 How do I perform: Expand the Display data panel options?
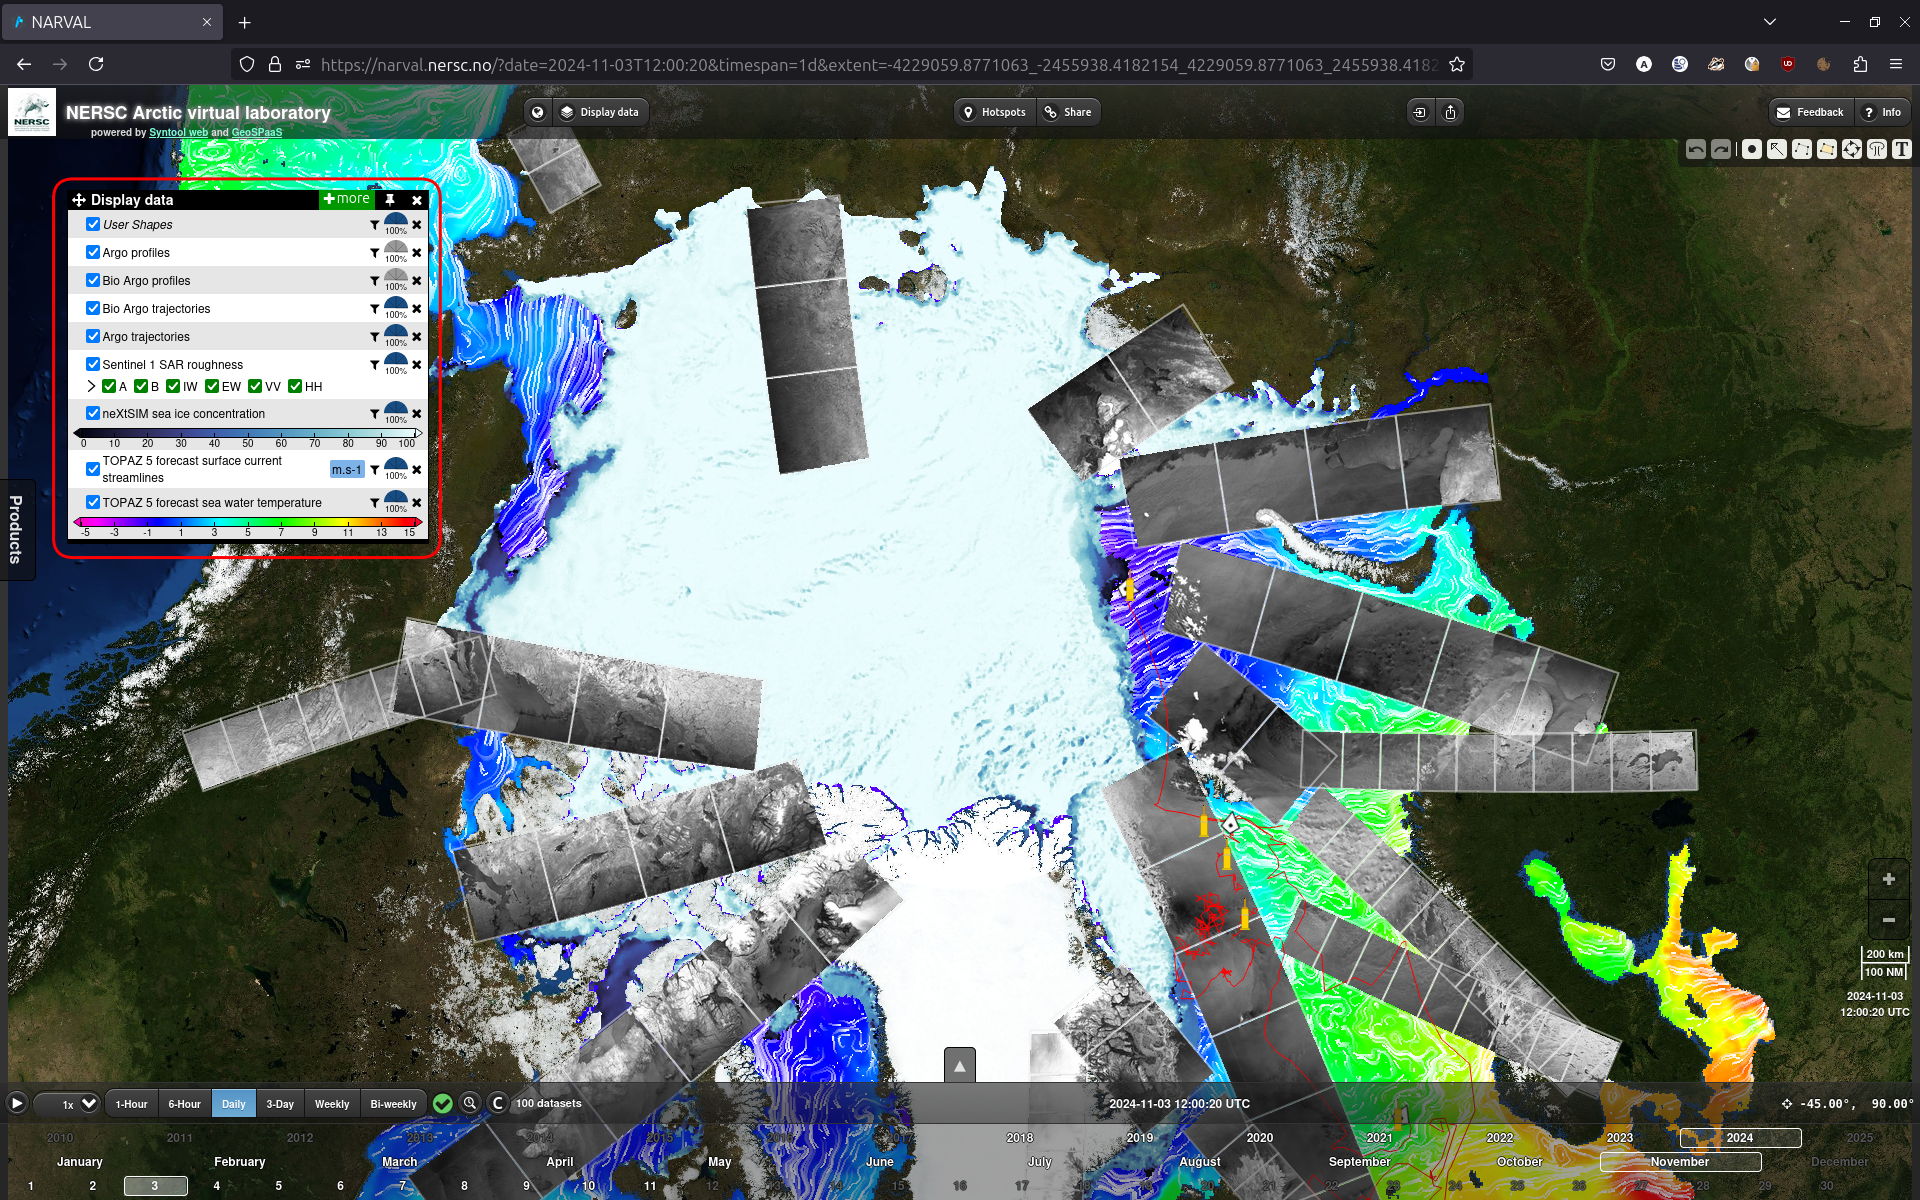coord(344,199)
